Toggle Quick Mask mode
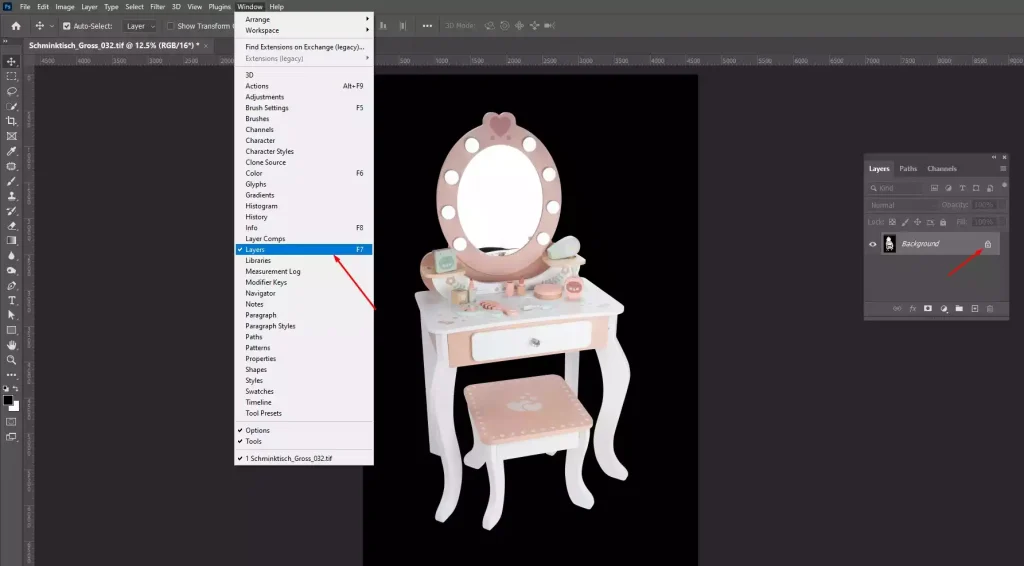 (11, 422)
